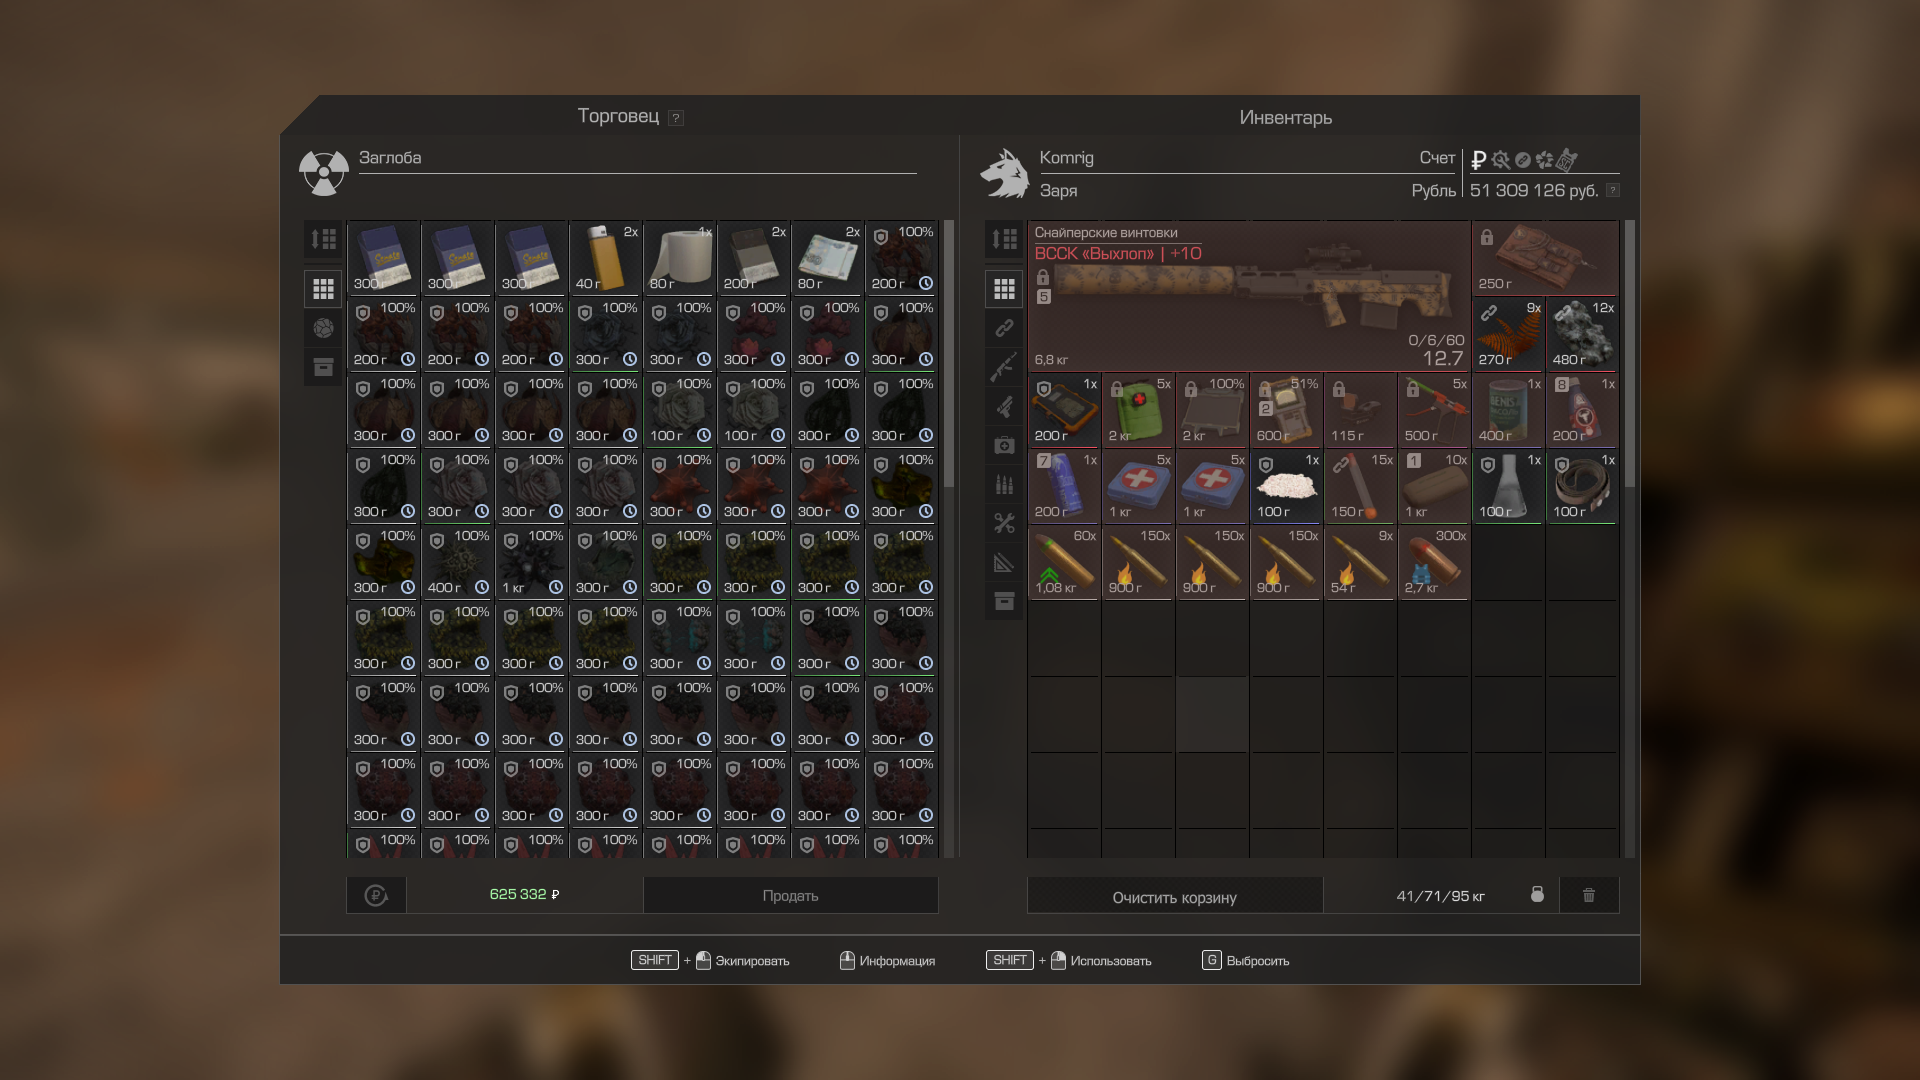This screenshot has width=1920, height=1080.
Task: Click the inventory list scrollbar
Action: (1630, 354)
